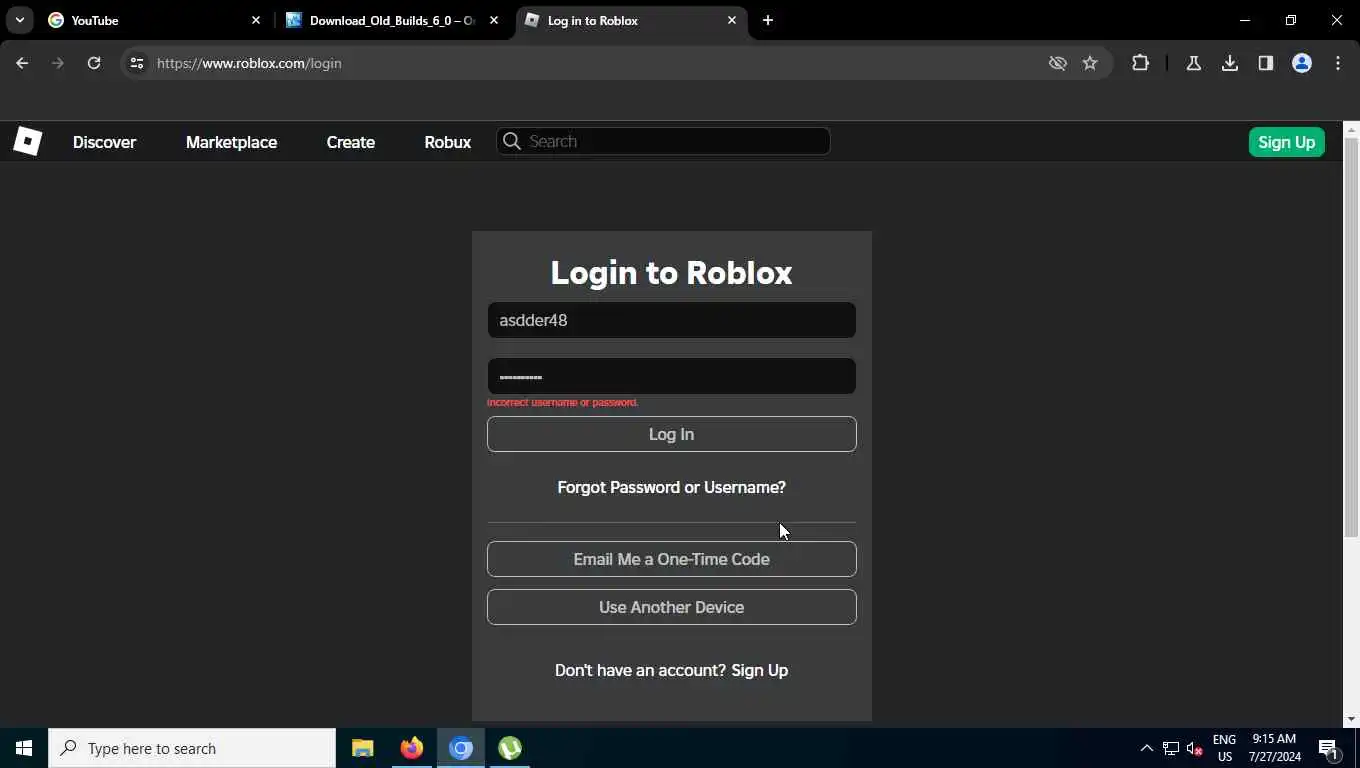The image size is (1360, 768).
Task: Click the scrollbar up arrow
Action: (1351, 129)
